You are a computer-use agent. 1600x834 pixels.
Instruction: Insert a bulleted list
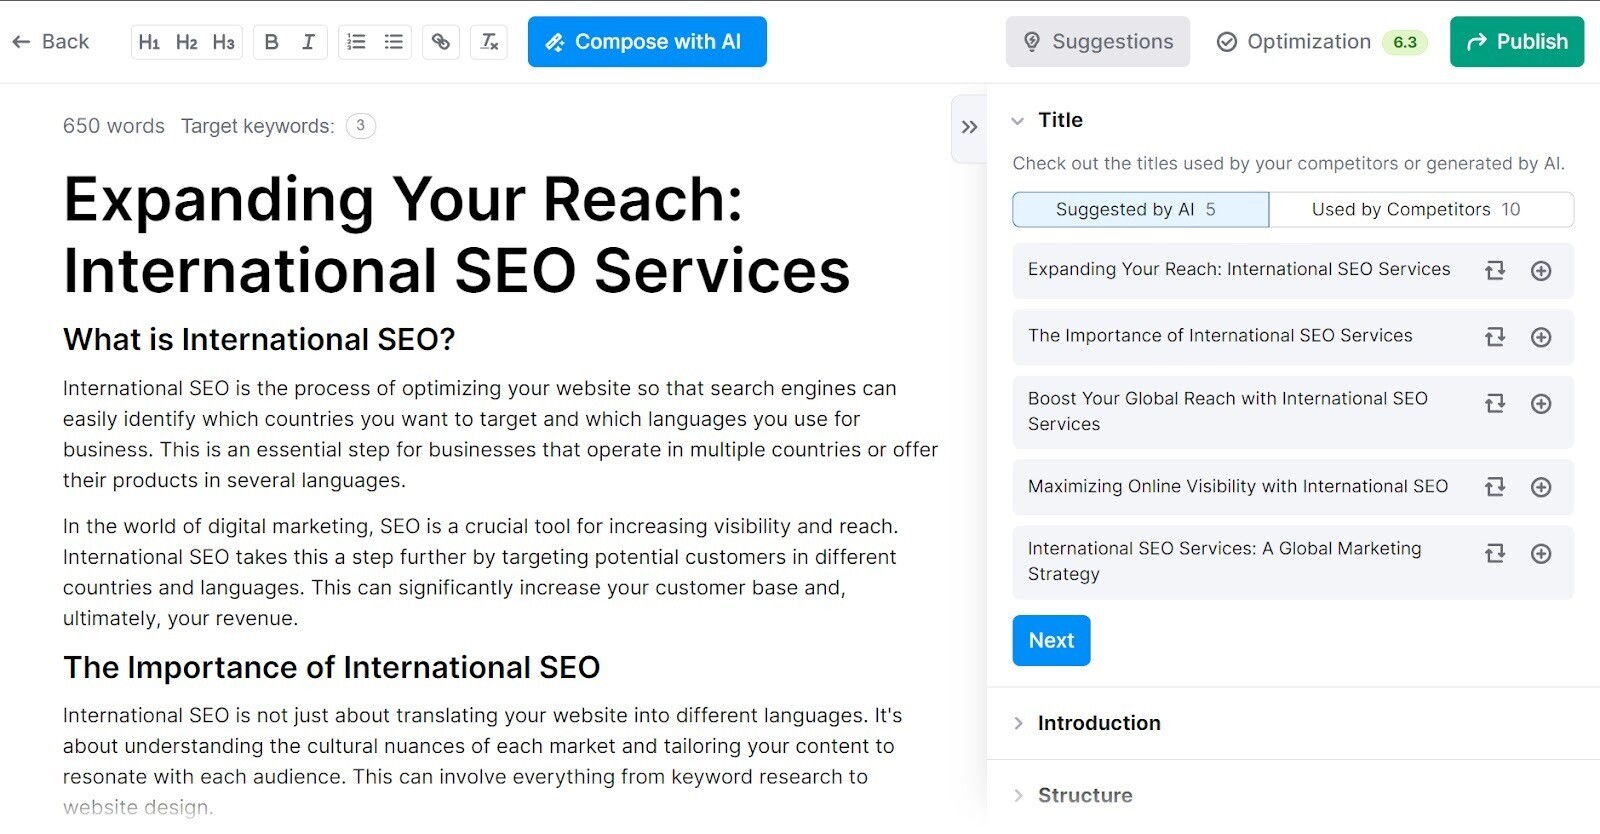[x=394, y=42]
